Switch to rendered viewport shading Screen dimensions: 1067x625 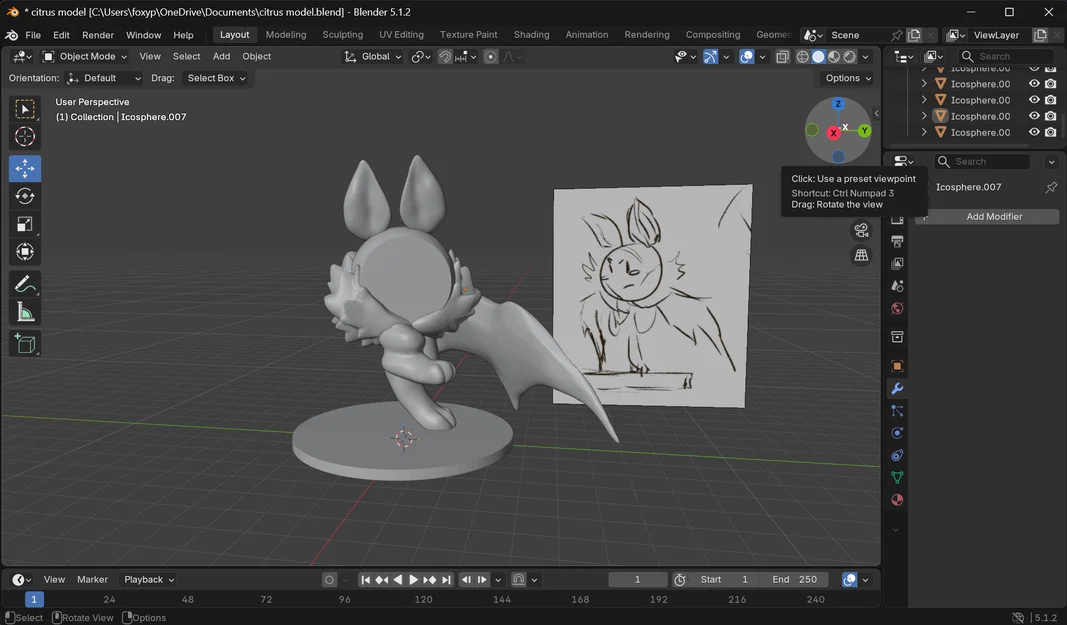(x=850, y=57)
